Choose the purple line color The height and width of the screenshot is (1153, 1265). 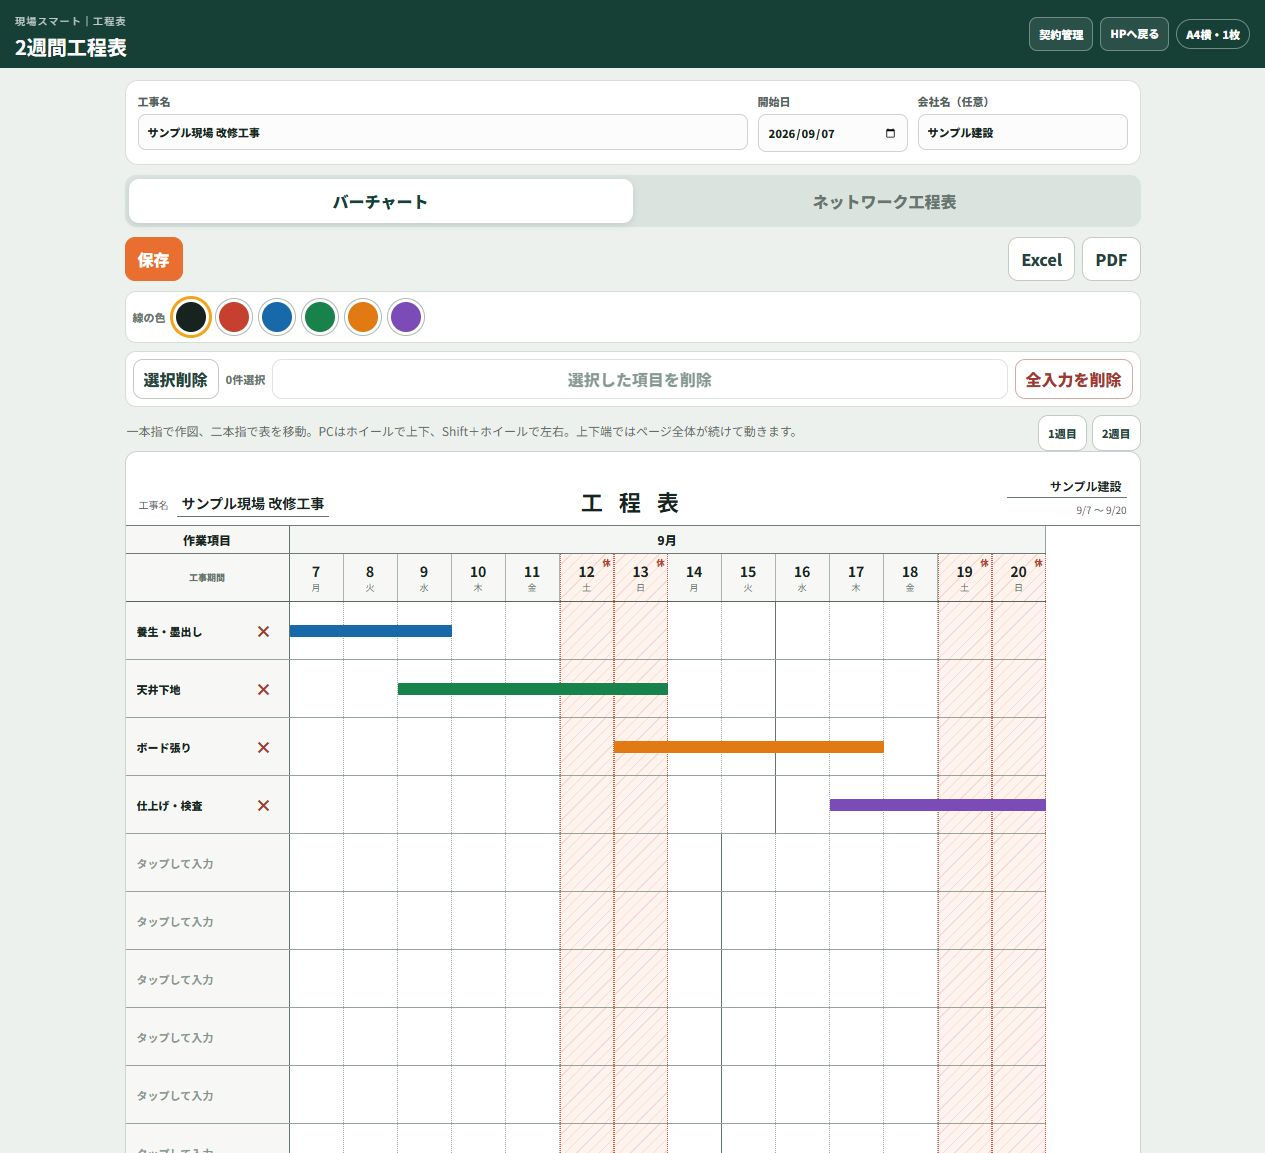406,317
